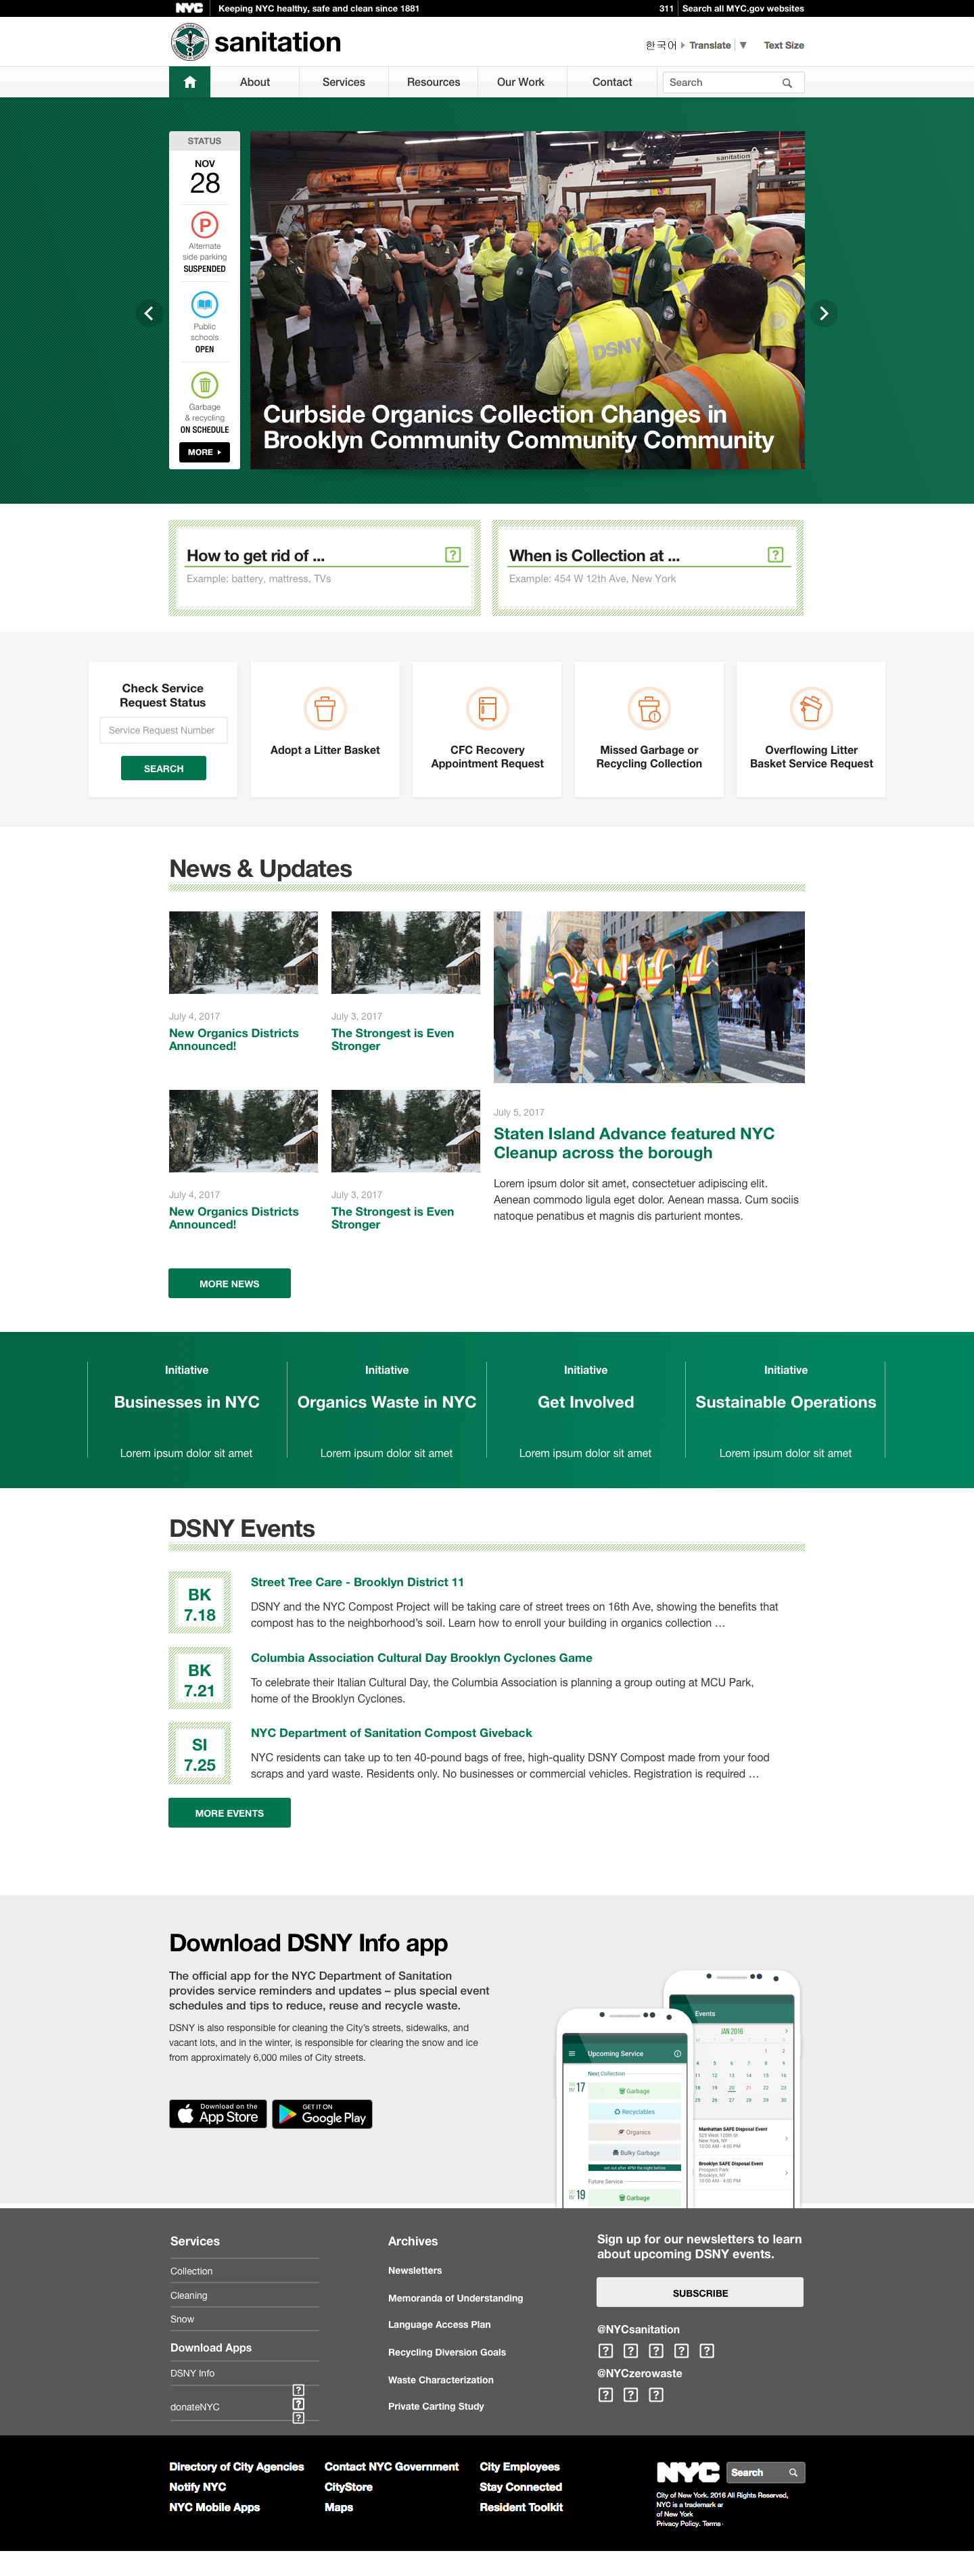The height and width of the screenshot is (2576, 974).
Task: Open Resident Toolkit footer link
Action: pos(521,2507)
